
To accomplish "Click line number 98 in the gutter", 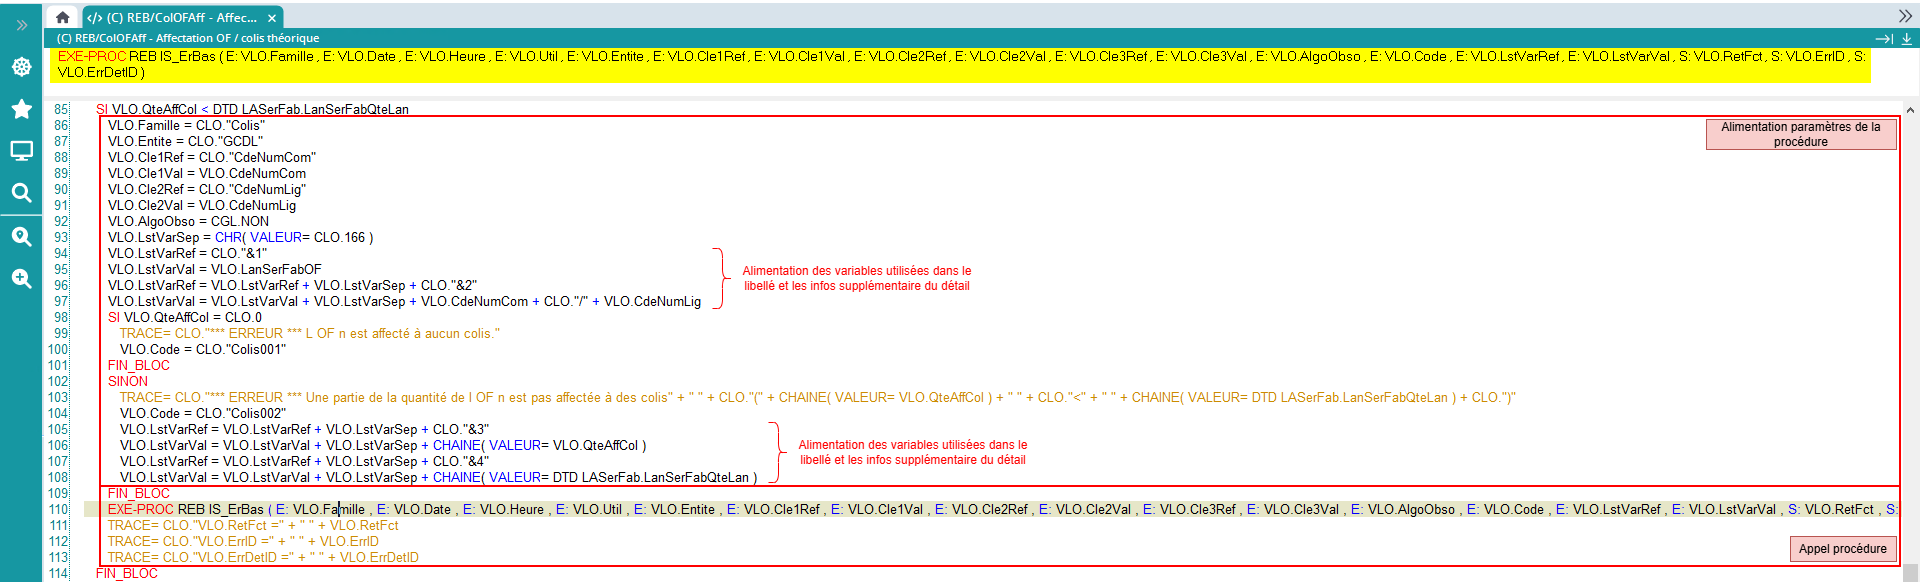I will 61,318.
